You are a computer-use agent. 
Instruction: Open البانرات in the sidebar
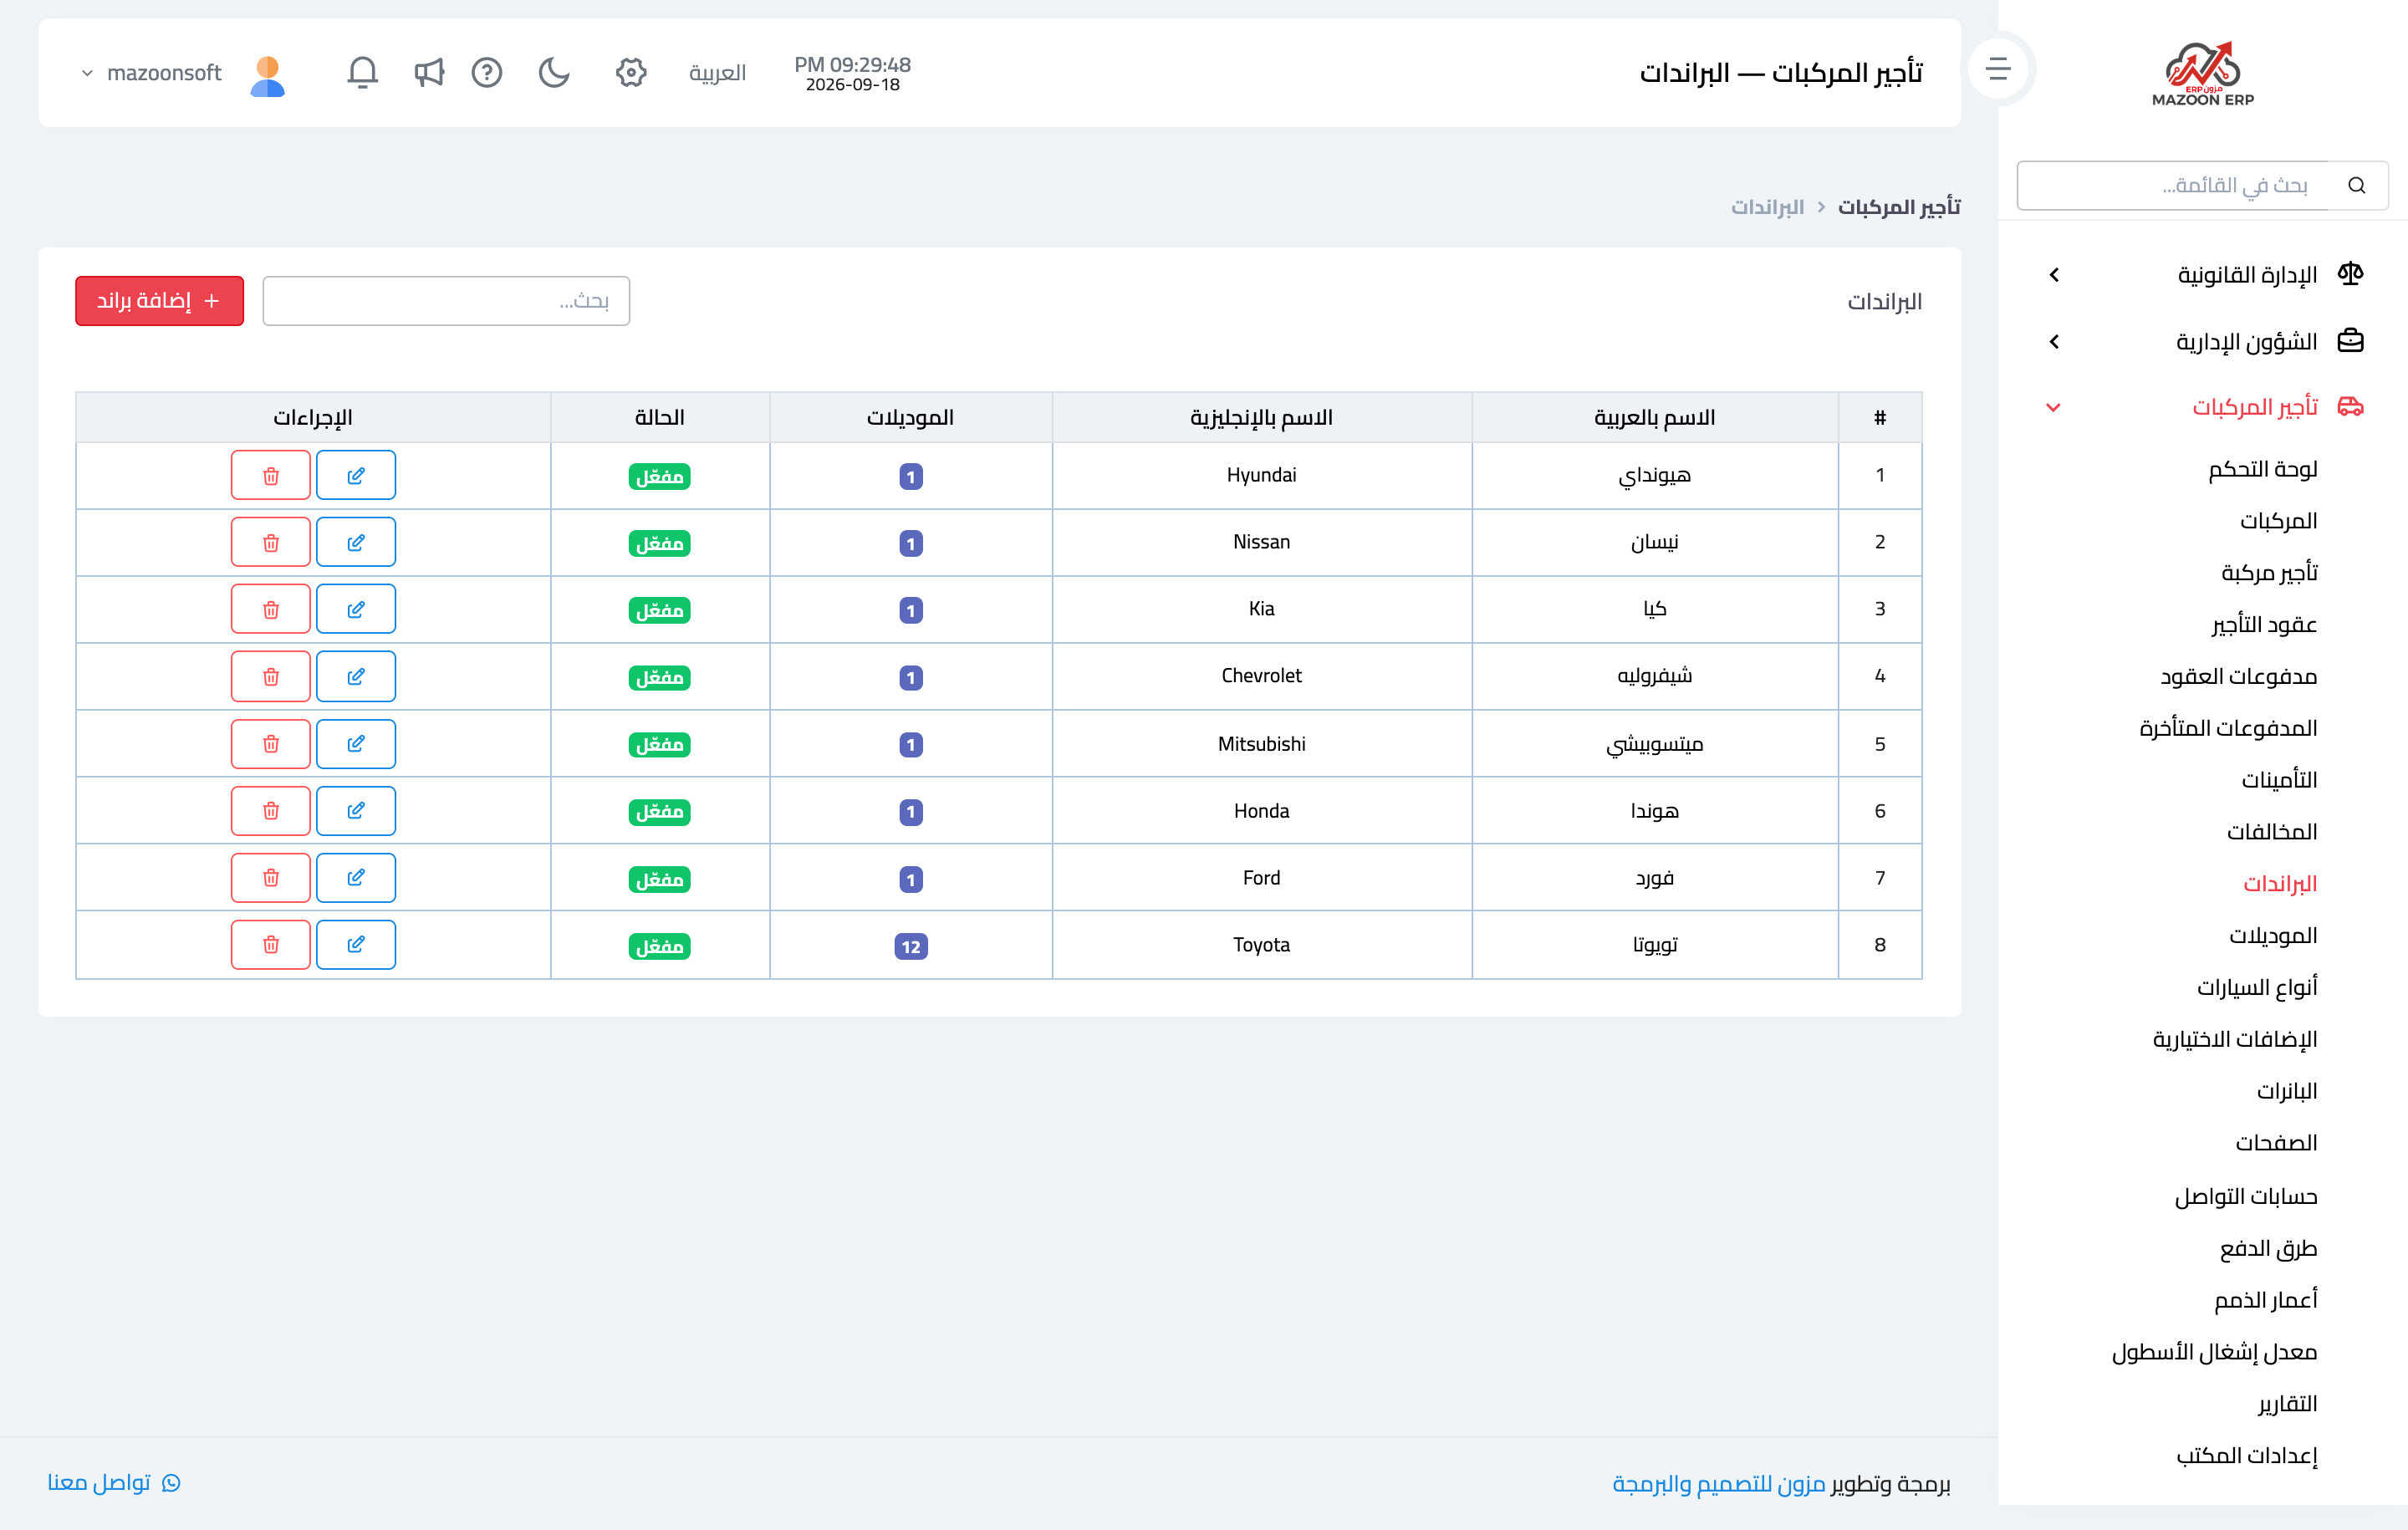[x=2287, y=1091]
